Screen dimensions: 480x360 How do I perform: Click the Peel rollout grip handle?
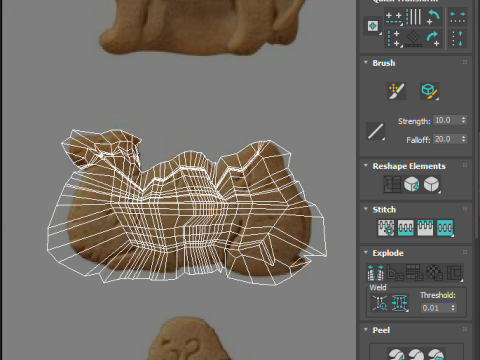click(465, 329)
